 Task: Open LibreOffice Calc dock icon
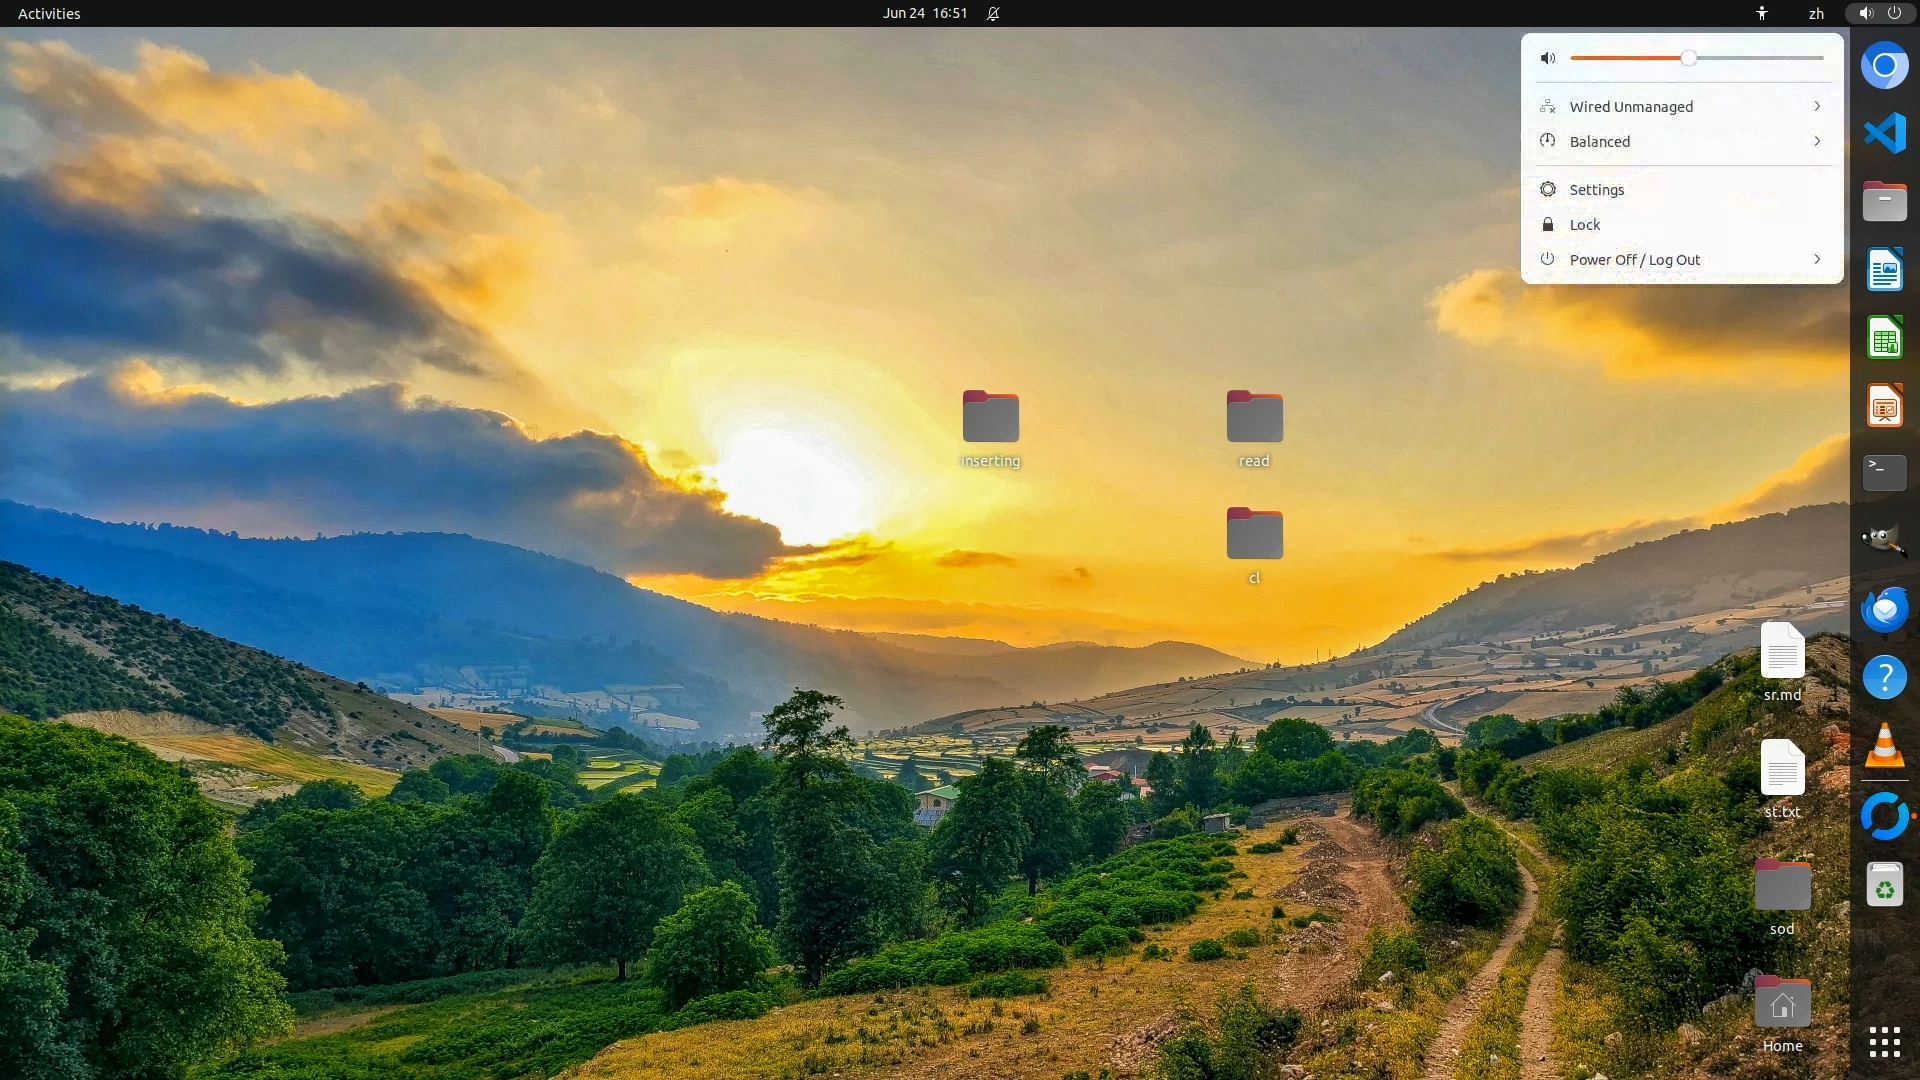click(1884, 338)
